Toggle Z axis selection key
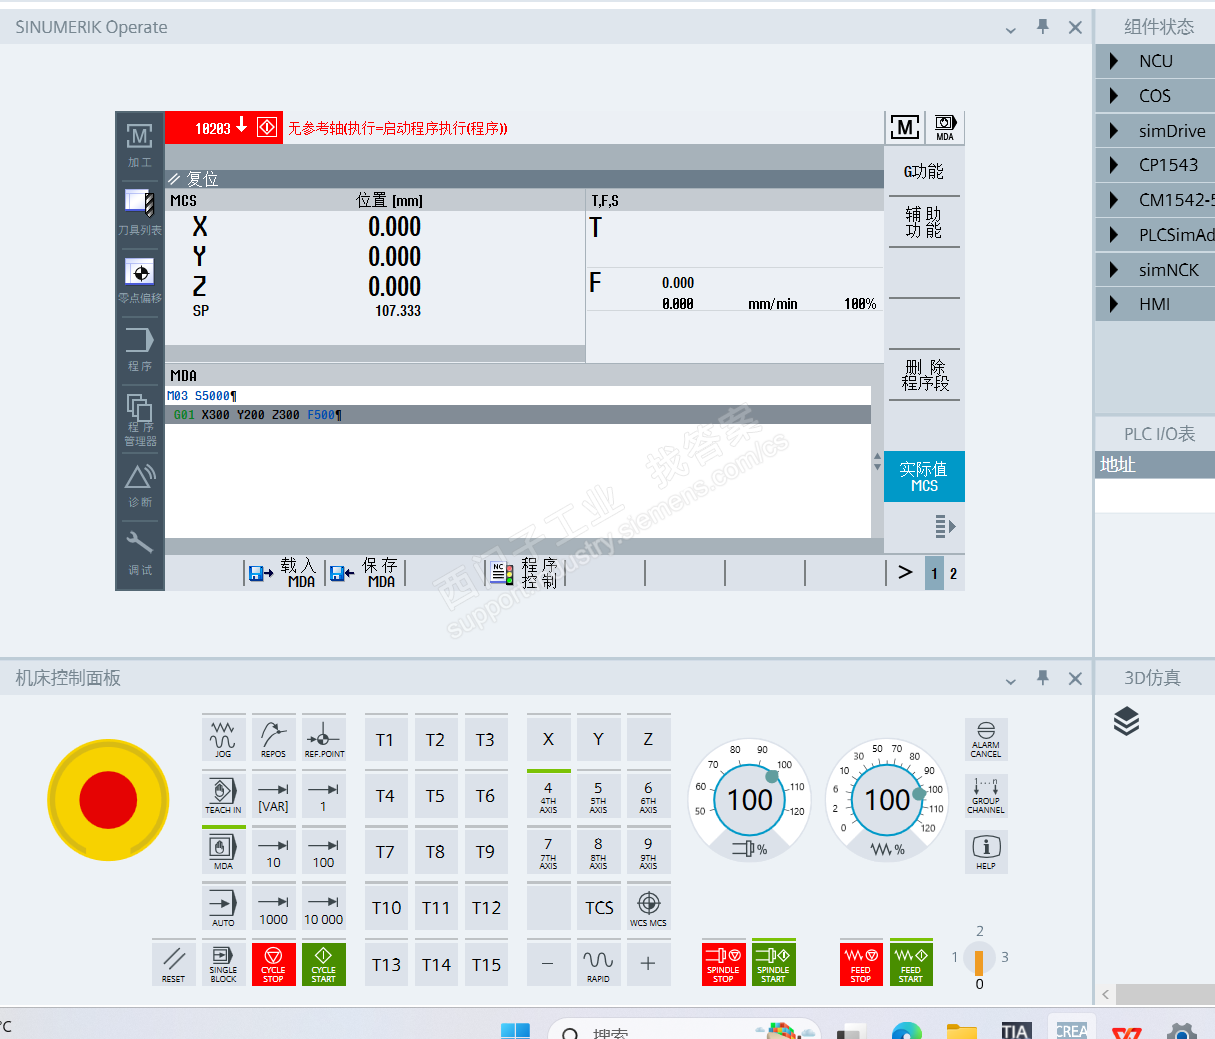Viewport: 1215px width, 1039px height. (x=648, y=739)
